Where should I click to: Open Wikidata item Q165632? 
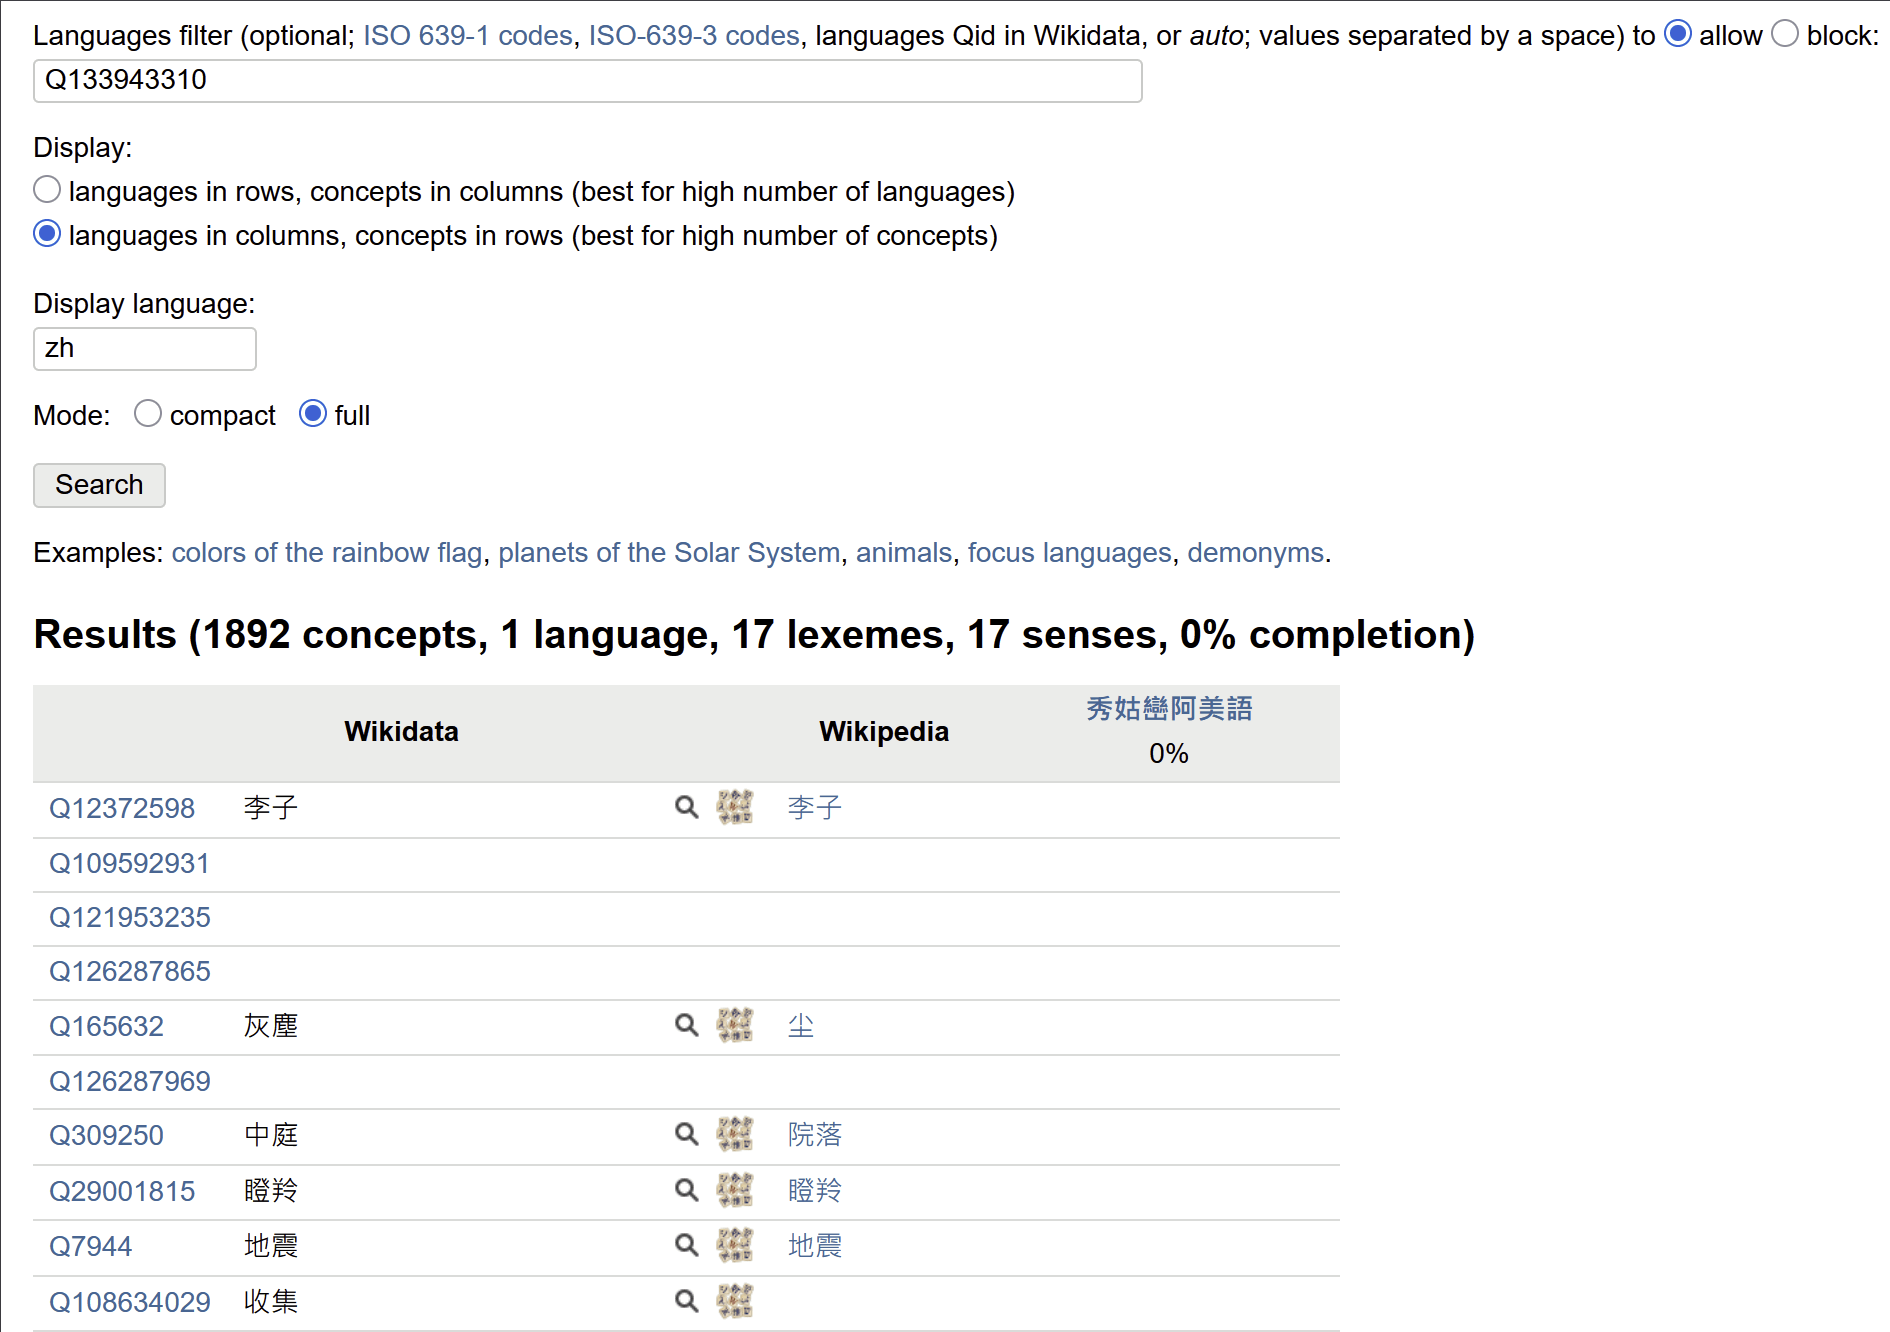106,1026
